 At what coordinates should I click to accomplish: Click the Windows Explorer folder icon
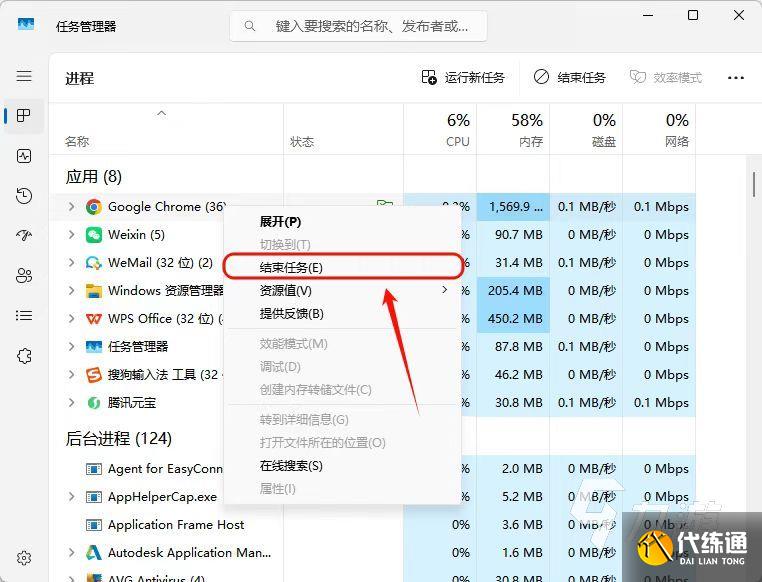pyautogui.click(x=94, y=291)
